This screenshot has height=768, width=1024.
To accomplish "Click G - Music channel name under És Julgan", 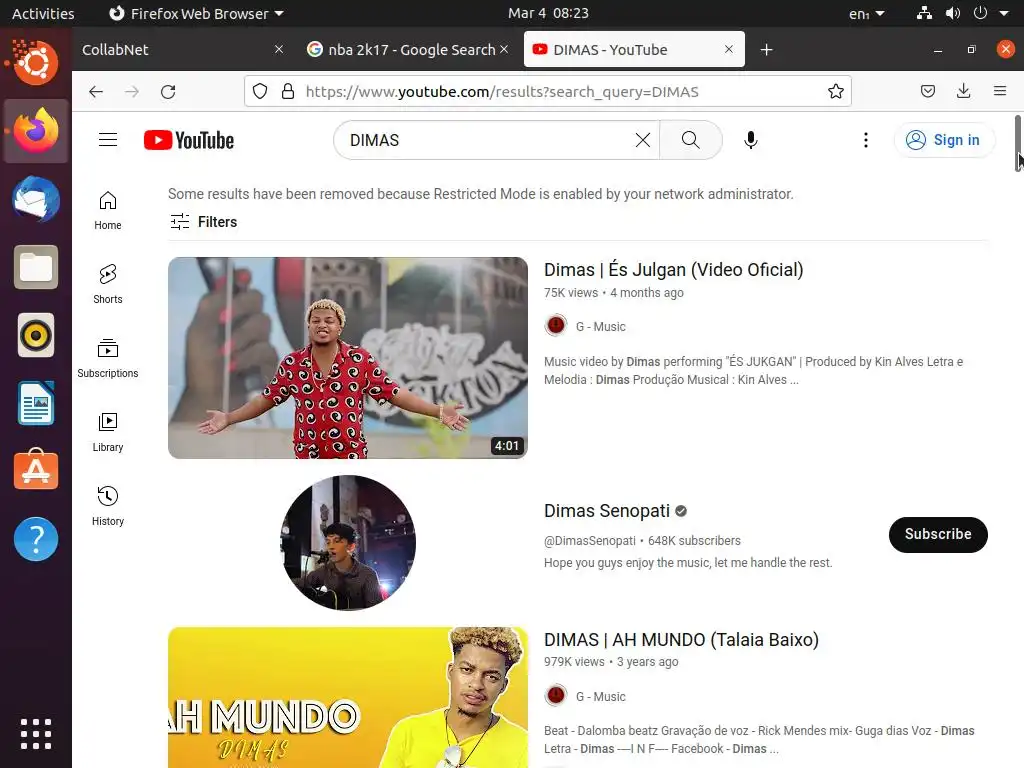I will coord(600,327).
